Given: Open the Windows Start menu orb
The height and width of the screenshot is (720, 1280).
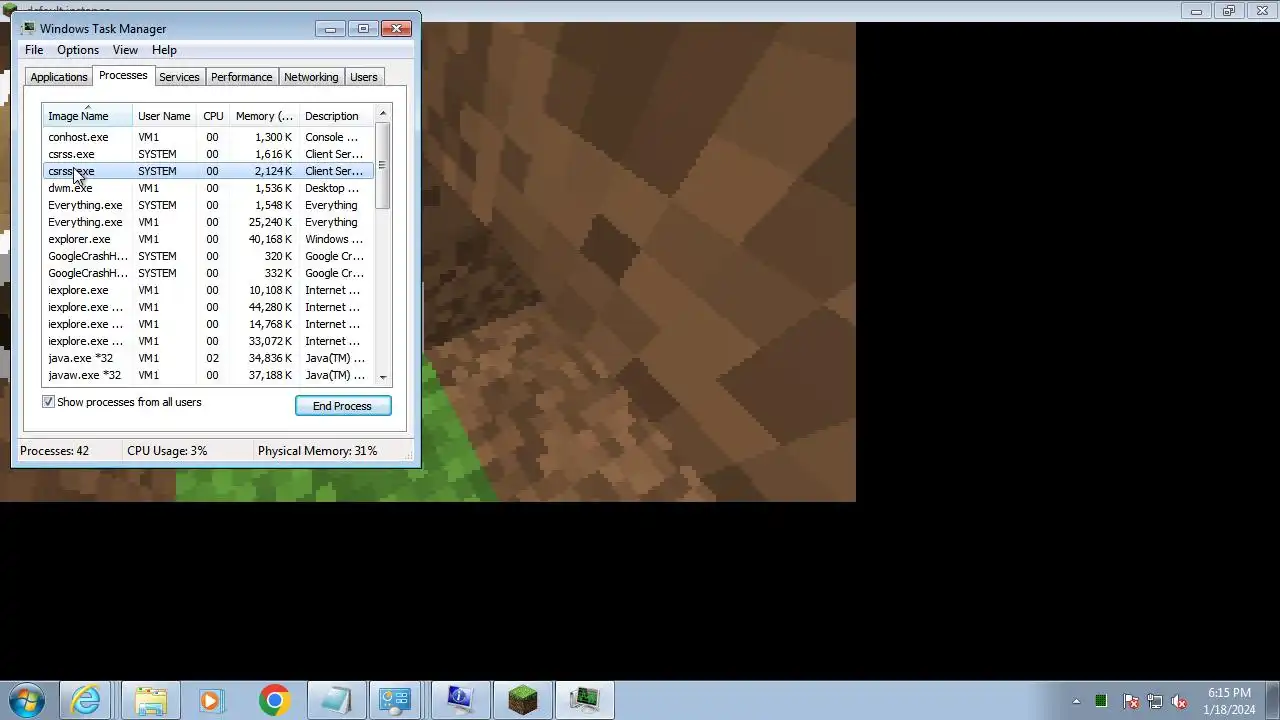Looking at the screenshot, I should pyautogui.click(x=27, y=700).
